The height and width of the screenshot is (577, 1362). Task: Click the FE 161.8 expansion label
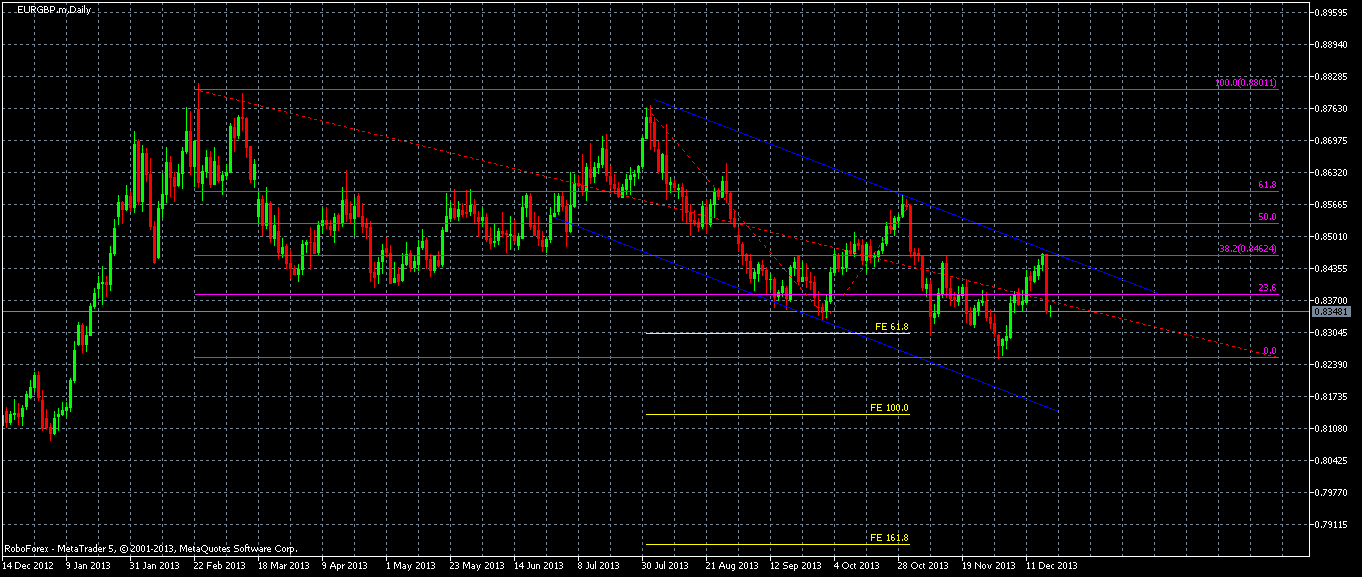coord(889,538)
